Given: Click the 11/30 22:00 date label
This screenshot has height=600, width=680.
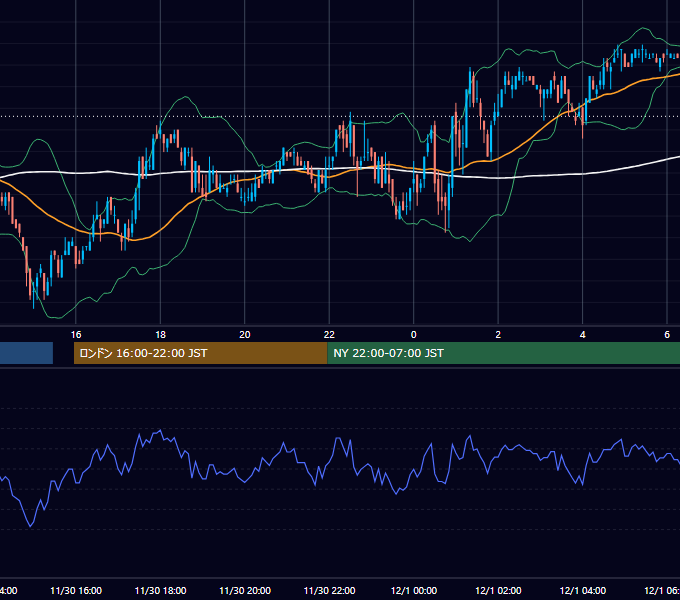Looking at the screenshot, I should pos(329,590).
